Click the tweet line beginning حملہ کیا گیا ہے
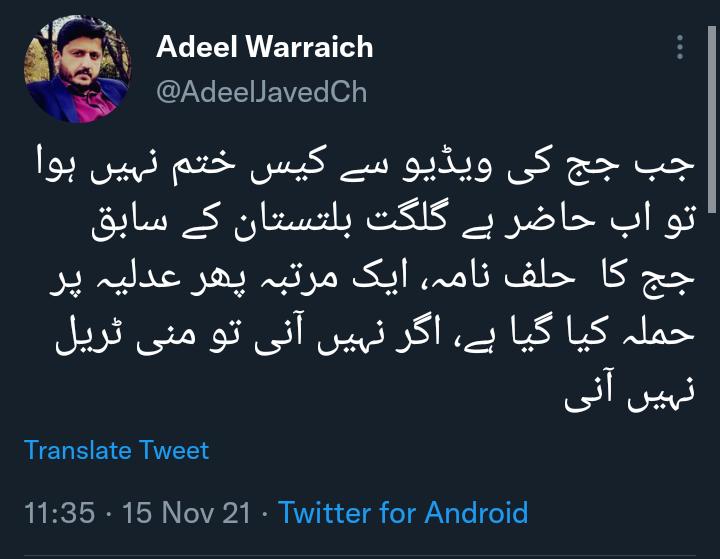 pyautogui.click(x=375, y=335)
